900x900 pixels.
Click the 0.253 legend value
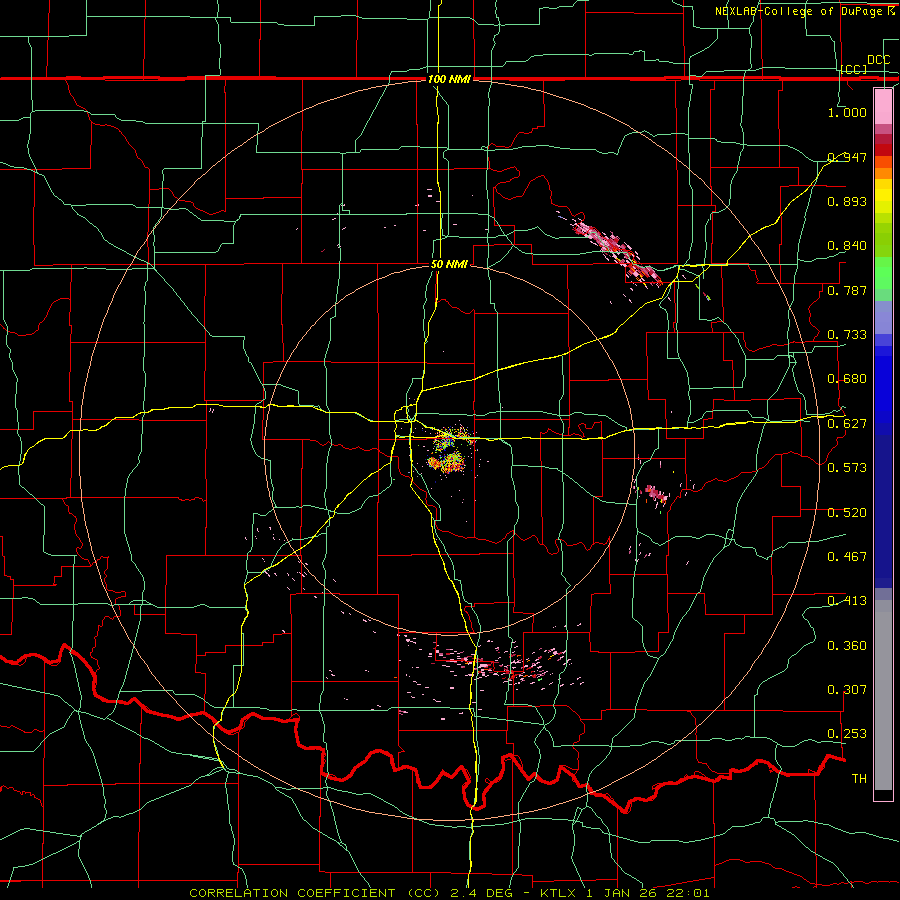pyautogui.click(x=847, y=734)
